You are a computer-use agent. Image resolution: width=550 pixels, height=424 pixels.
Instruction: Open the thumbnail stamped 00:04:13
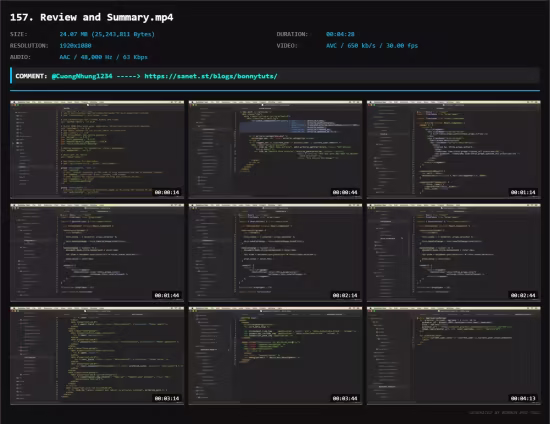pyautogui.click(x=454, y=356)
